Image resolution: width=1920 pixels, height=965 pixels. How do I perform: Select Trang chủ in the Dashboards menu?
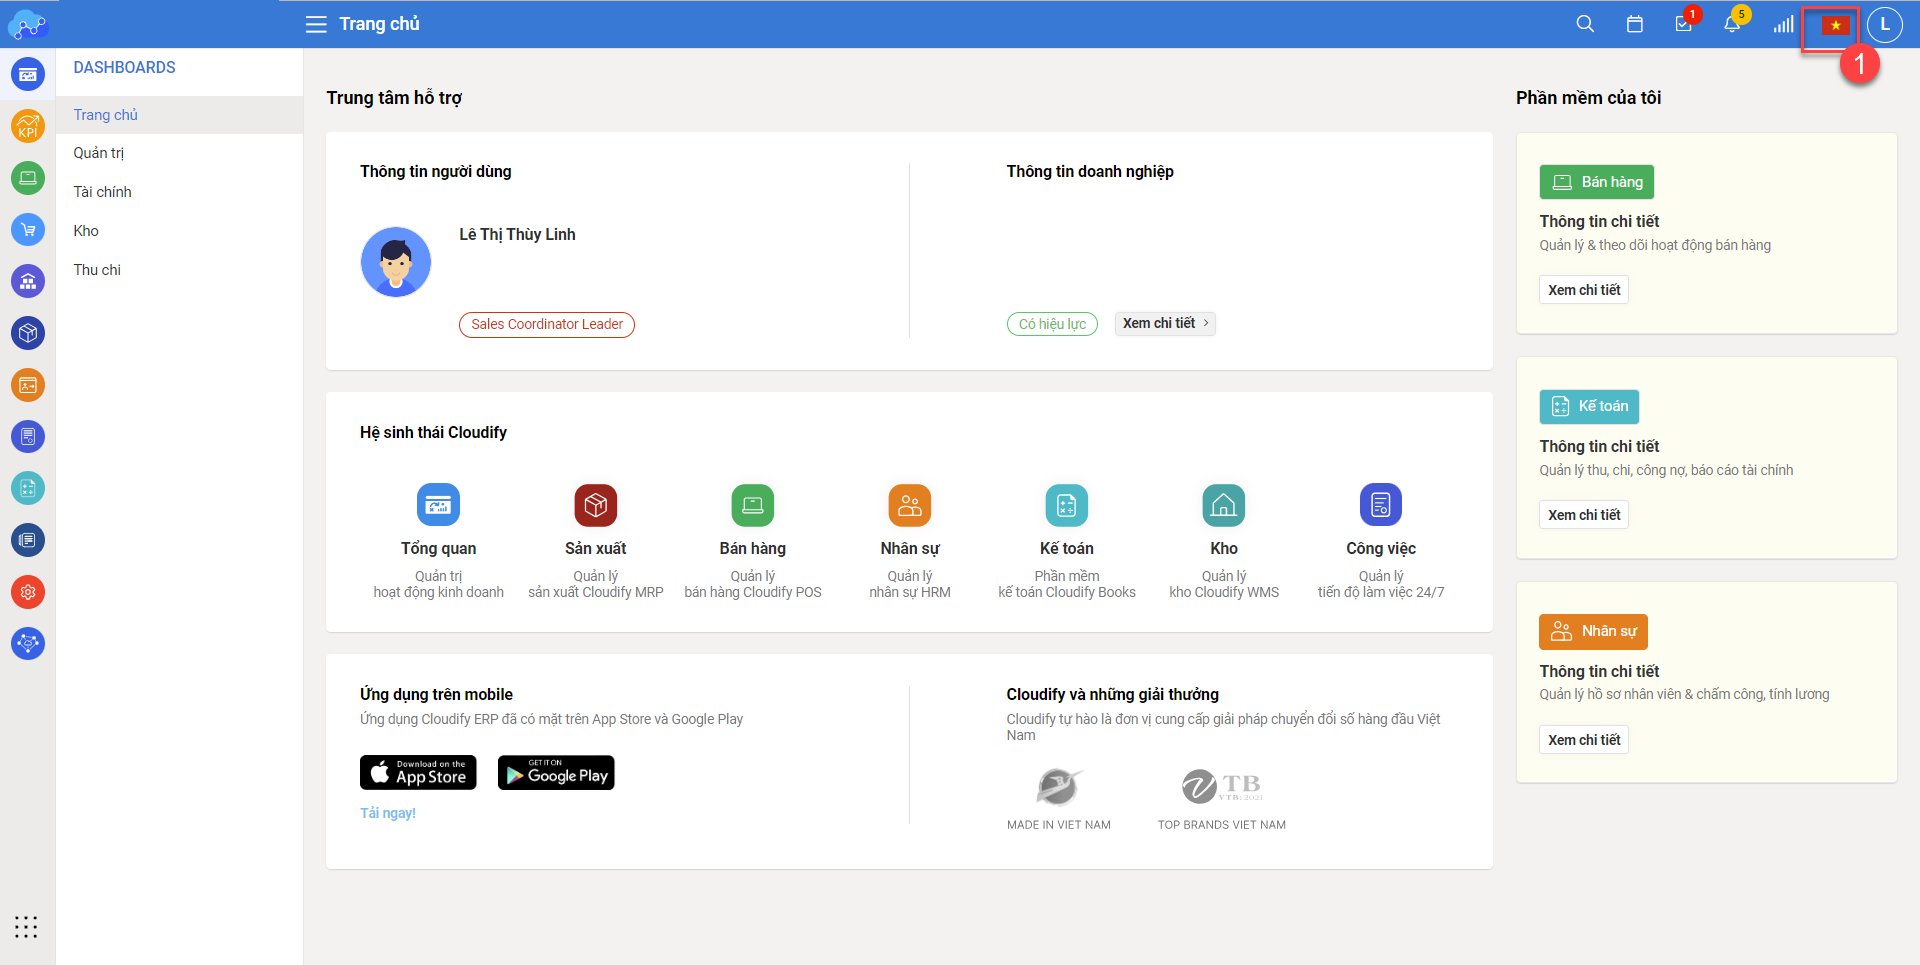tap(179, 115)
